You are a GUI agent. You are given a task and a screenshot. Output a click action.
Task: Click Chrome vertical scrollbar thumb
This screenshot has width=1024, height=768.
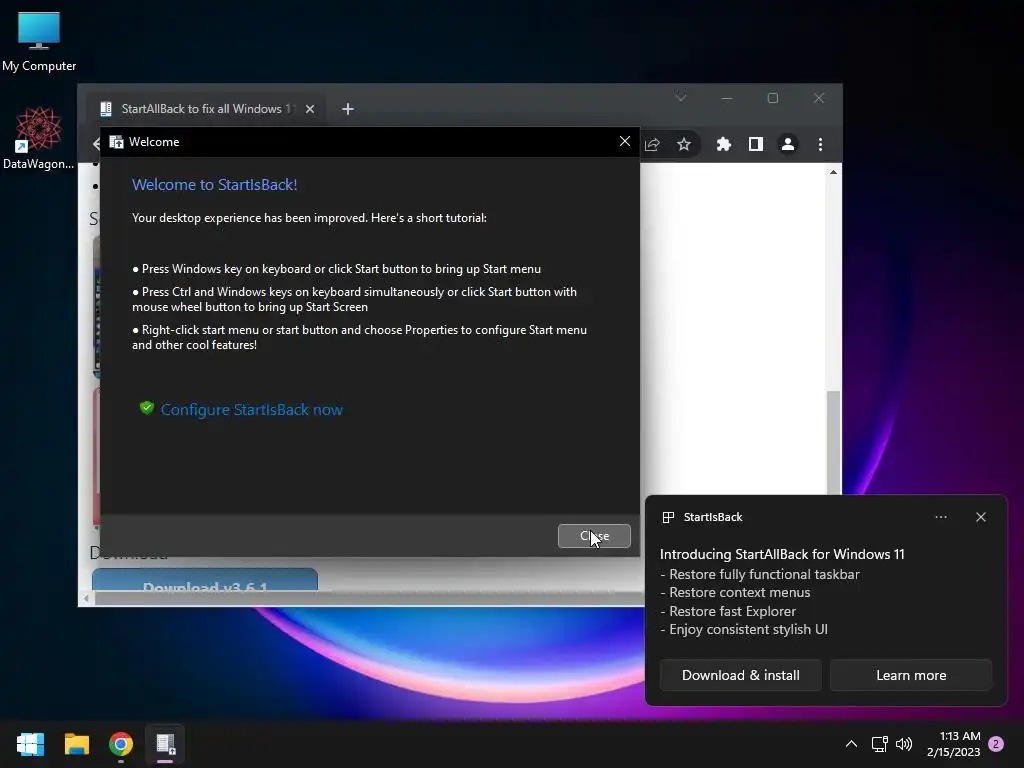pos(833,441)
